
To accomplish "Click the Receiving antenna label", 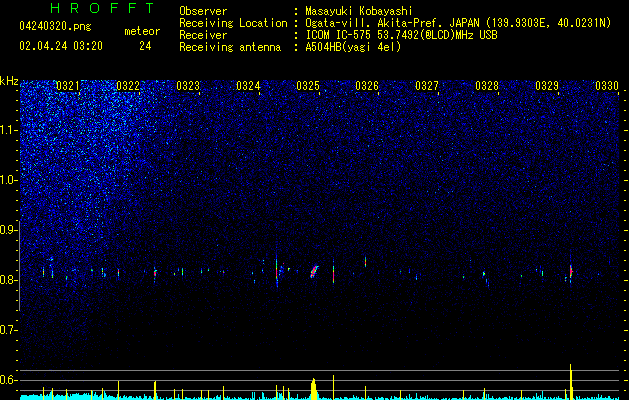I will click(x=230, y=47).
